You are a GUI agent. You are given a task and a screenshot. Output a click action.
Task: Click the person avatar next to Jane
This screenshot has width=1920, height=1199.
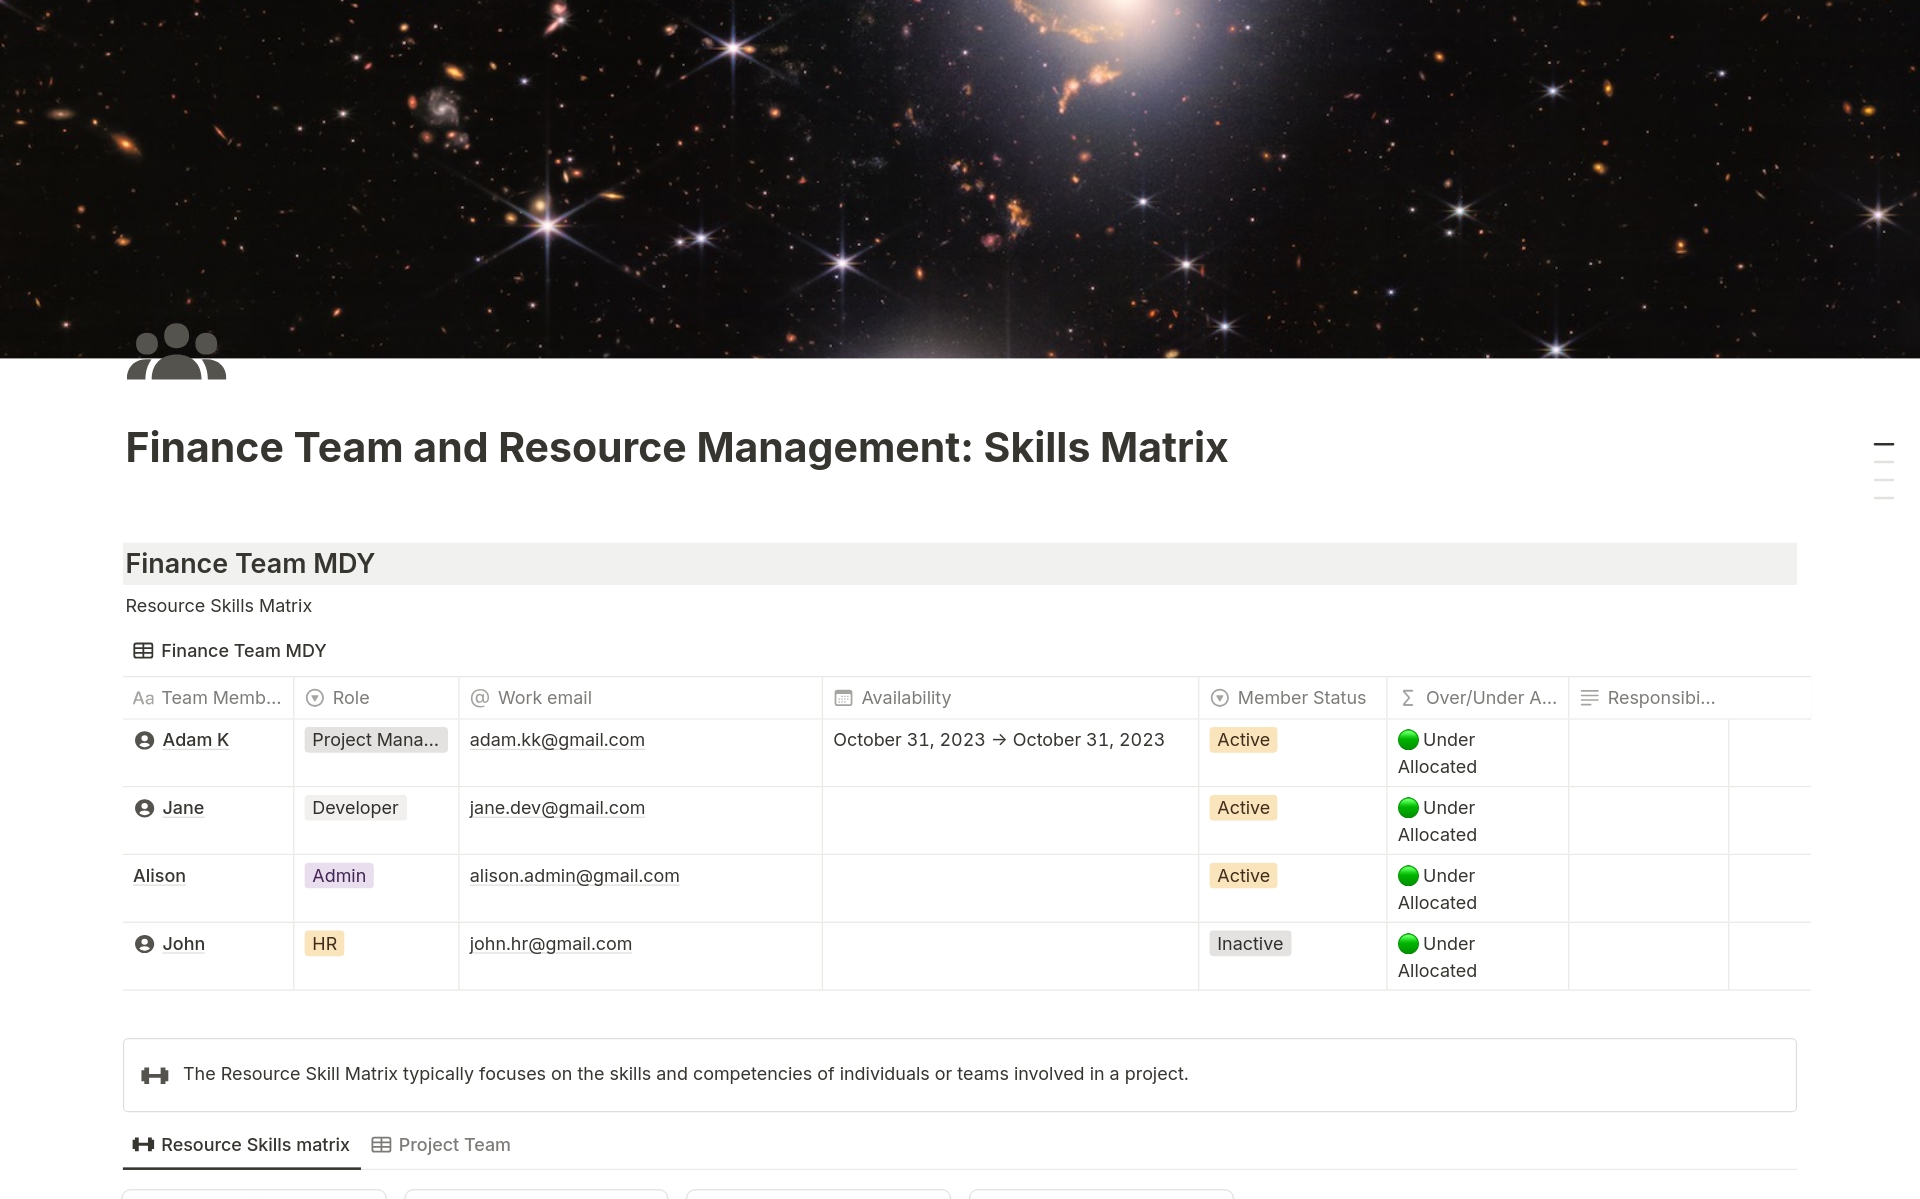[144, 808]
